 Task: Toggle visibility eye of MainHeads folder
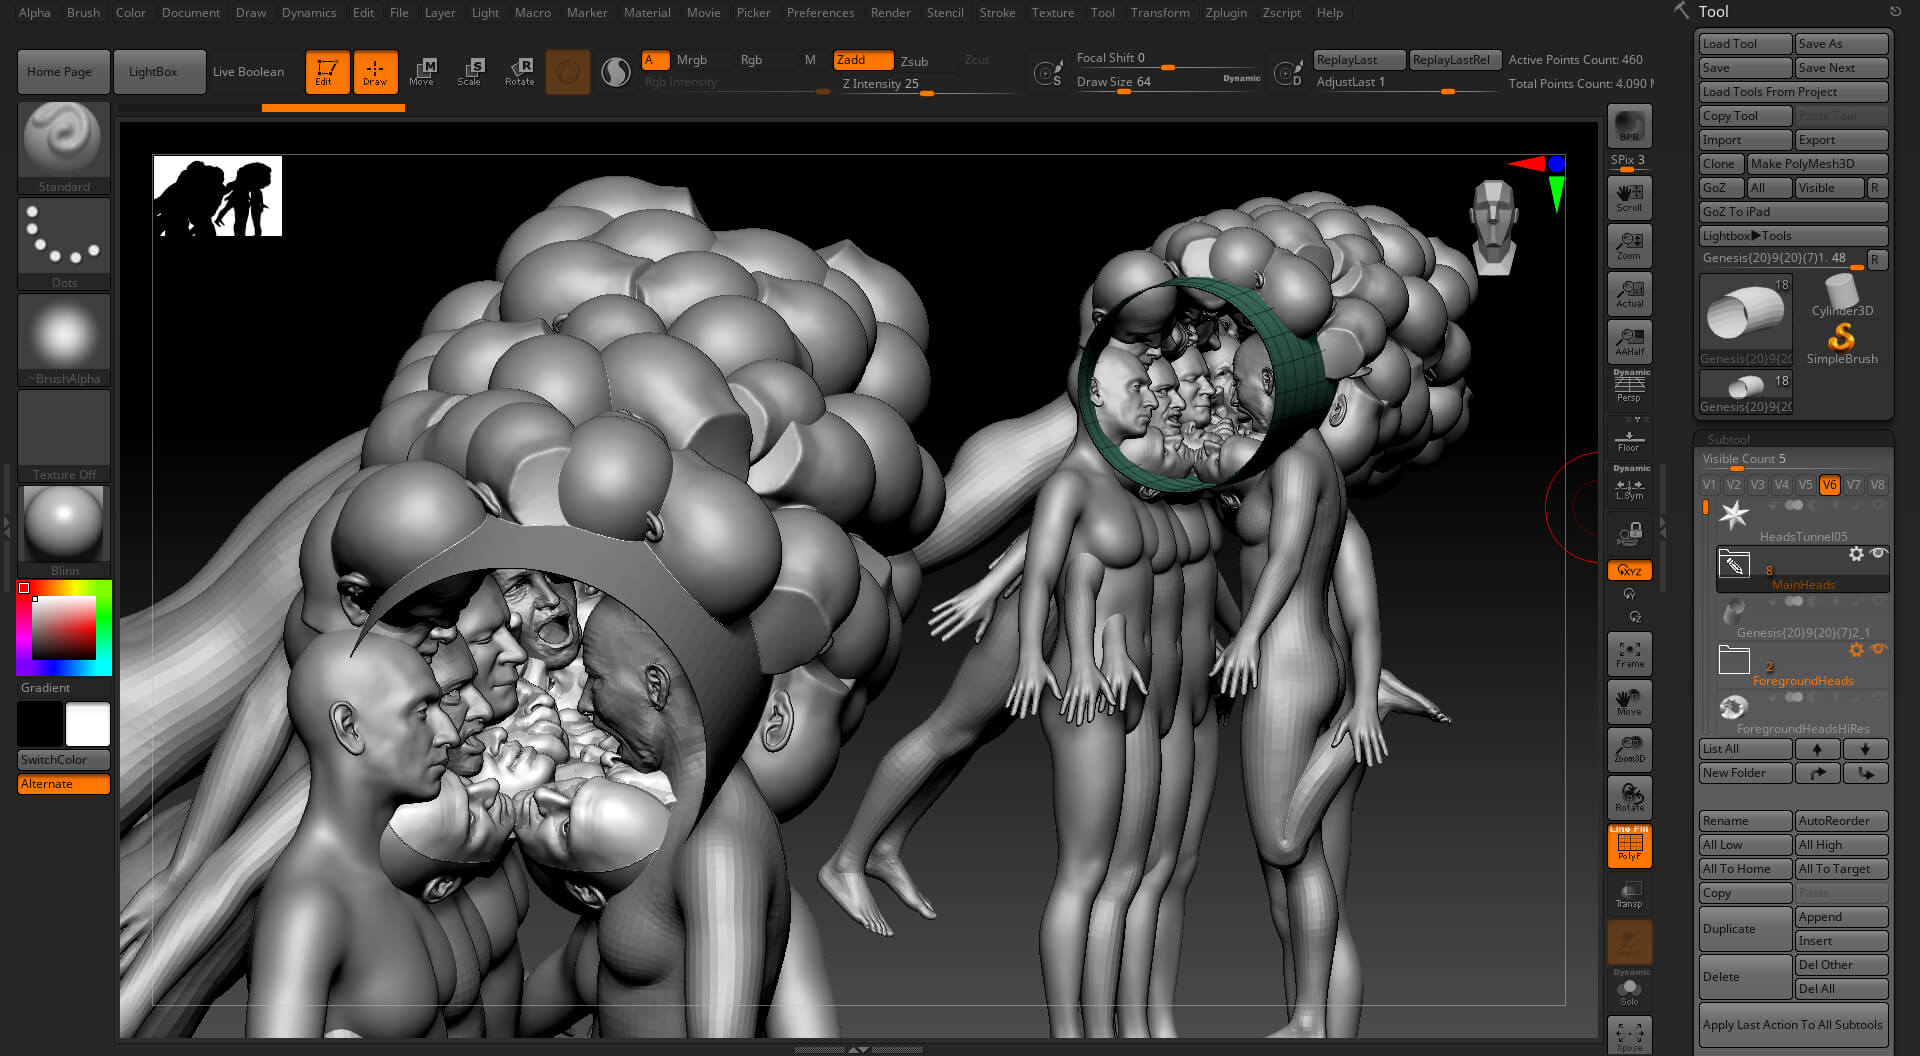(x=1878, y=553)
